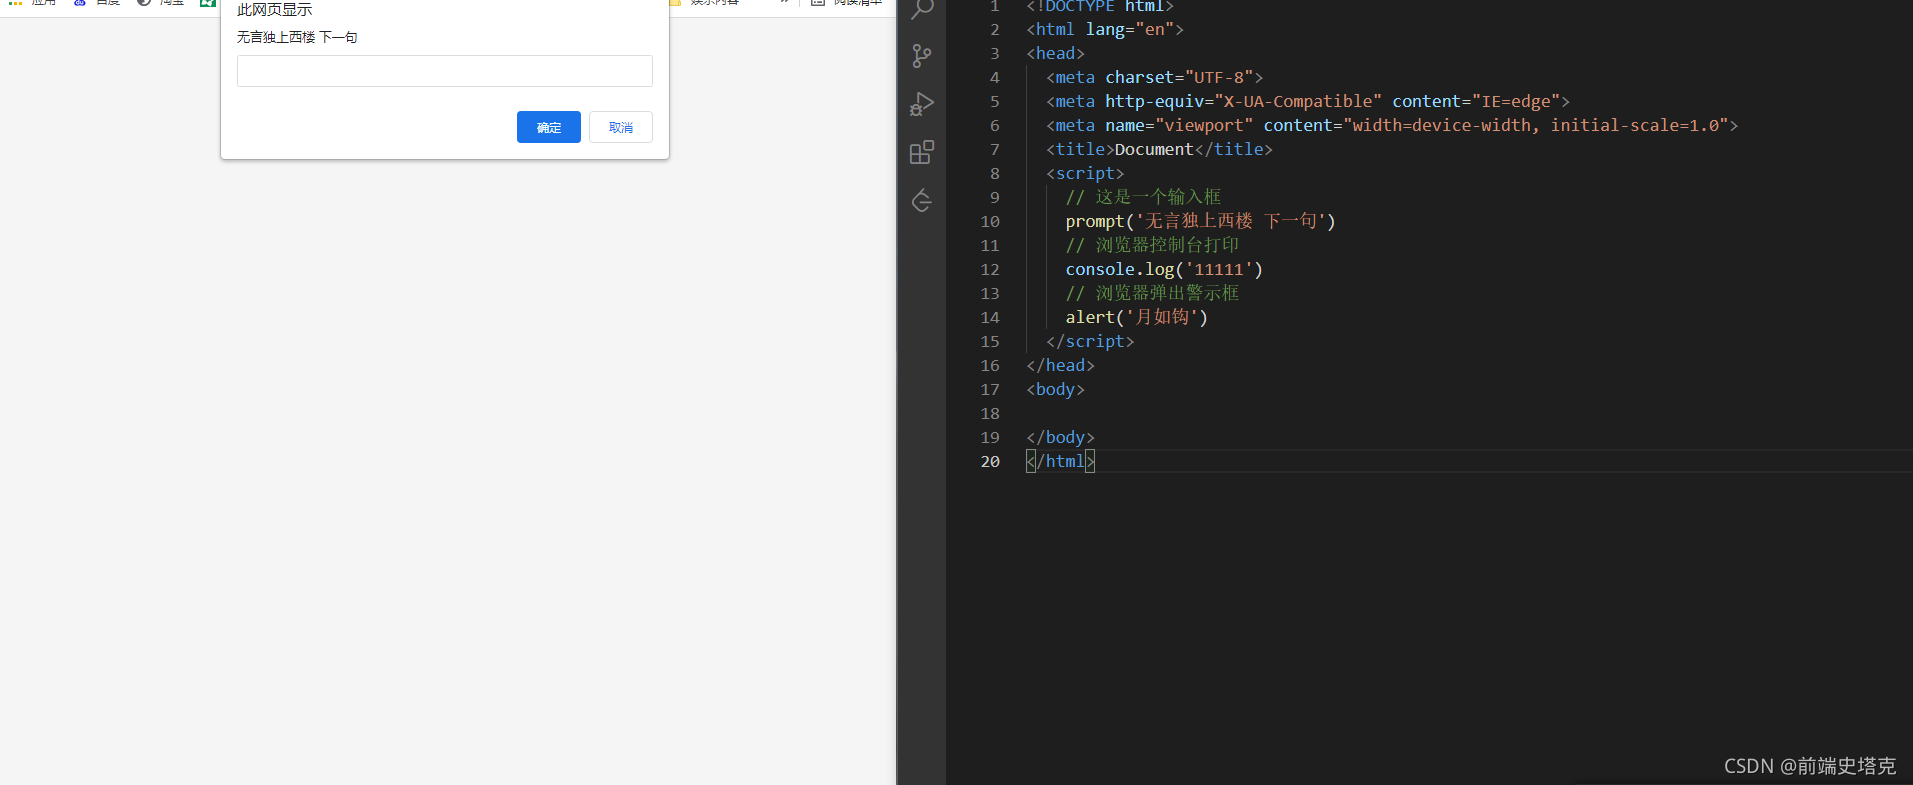Open the Extensions view in VS Code
The width and height of the screenshot is (1913, 785).
922,152
